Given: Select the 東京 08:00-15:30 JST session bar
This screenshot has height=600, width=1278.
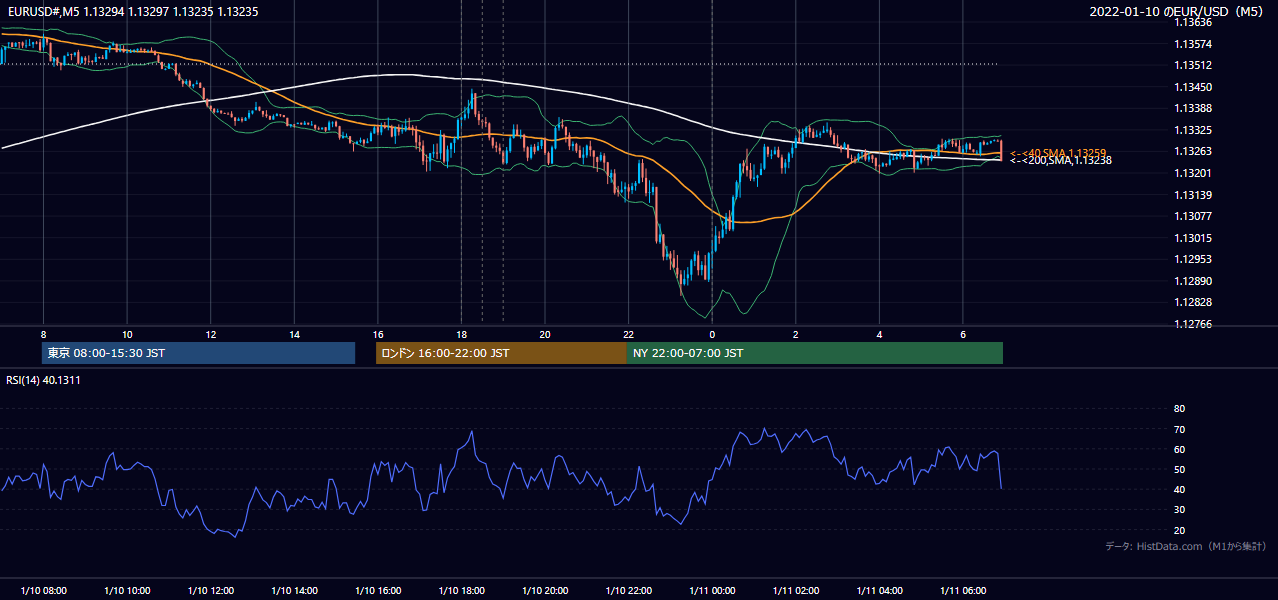Looking at the screenshot, I should (x=198, y=353).
